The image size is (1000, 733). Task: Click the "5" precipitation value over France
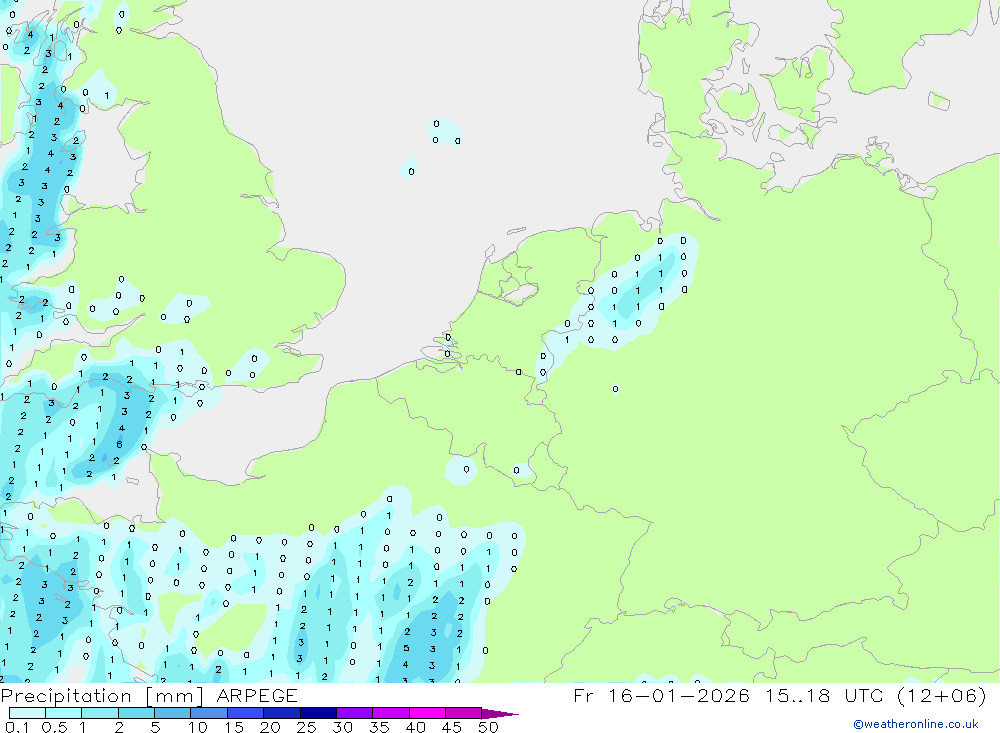(x=406, y=648)
